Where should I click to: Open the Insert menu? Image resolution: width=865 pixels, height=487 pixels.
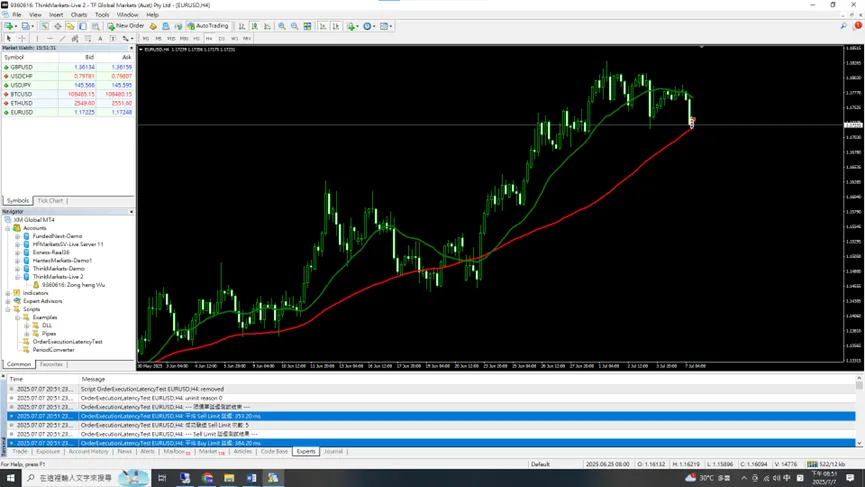pyautogui.click(x=56, y=15)
